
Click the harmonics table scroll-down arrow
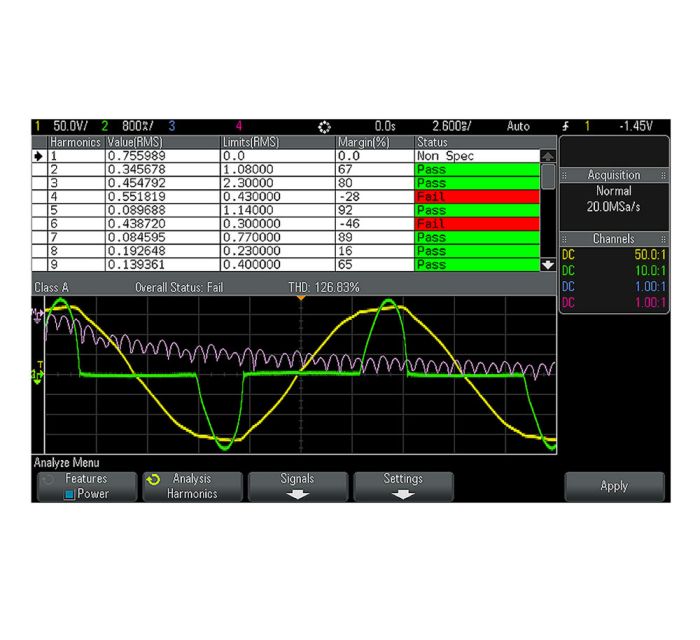(x=548, y=265)
